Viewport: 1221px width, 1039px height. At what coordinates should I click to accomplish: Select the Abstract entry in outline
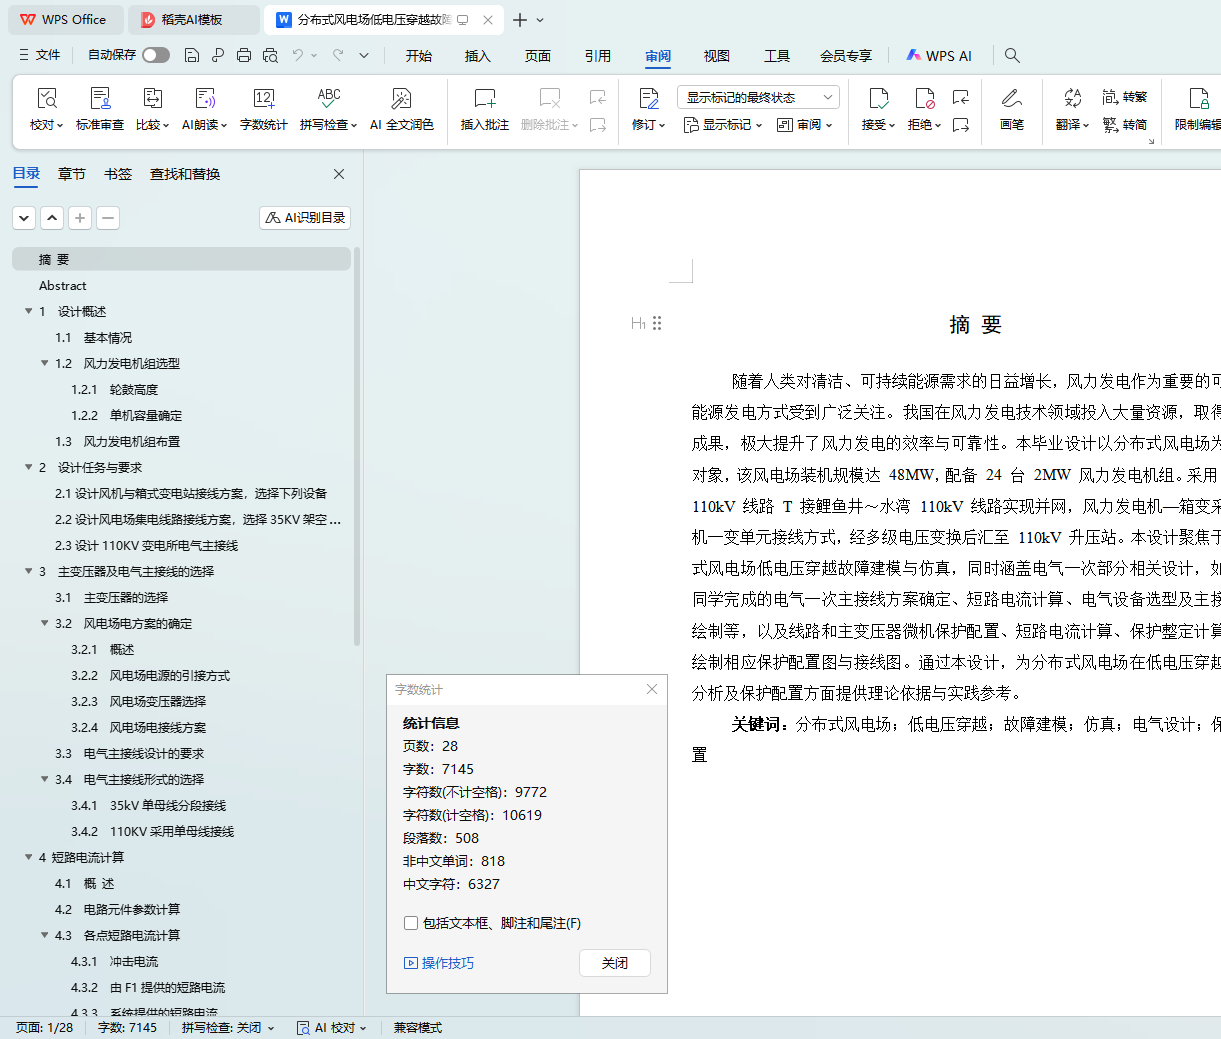pyautogui.click(x=63, y=286)
